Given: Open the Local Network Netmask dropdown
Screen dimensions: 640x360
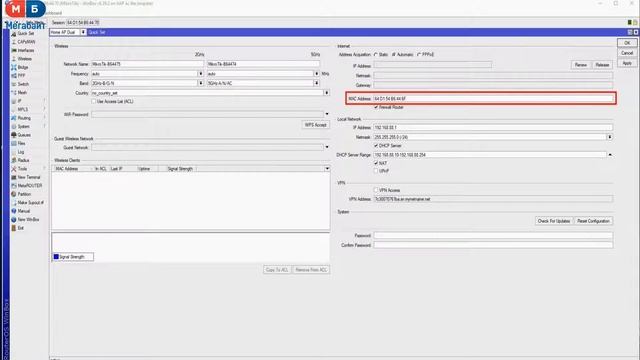Looking at the screenshot, I should [x=610, y=137].
